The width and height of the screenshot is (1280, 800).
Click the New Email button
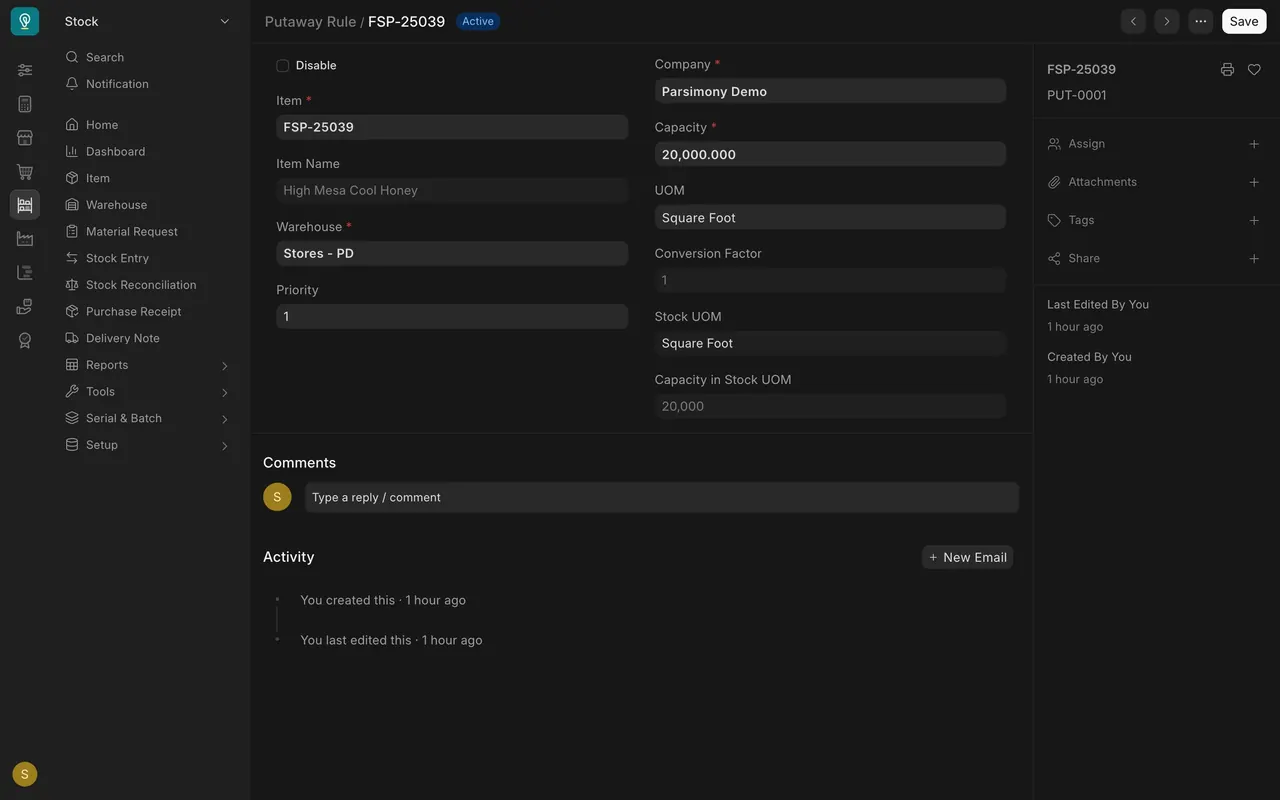coord(967,557)
